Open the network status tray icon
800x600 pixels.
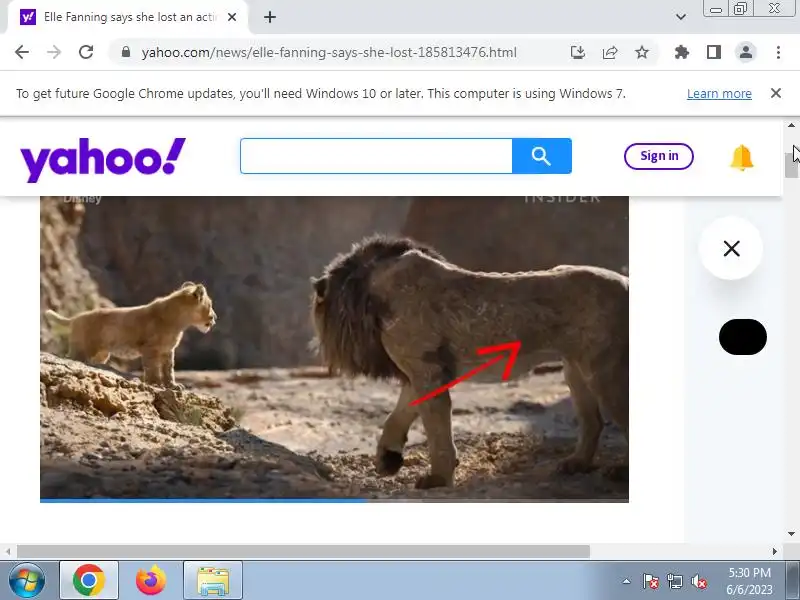(x=674, y=581)
